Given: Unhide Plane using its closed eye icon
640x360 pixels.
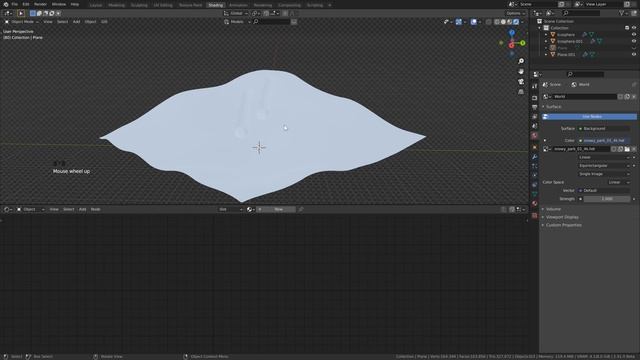Looking at the screenshot, I should tap(634, 48).
